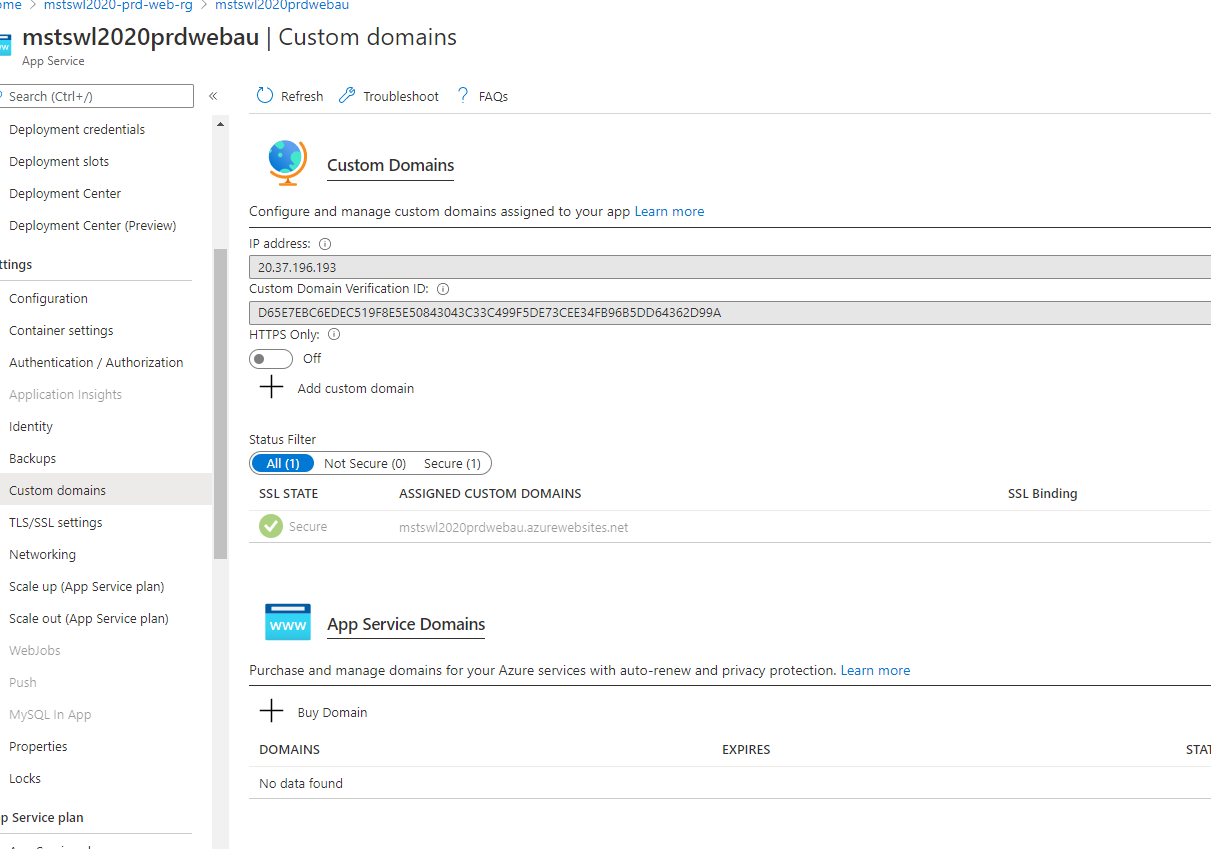The image size is (1211, 849).
Task: Click Learn more link under App Service Domains
Action: pos(875,671)
